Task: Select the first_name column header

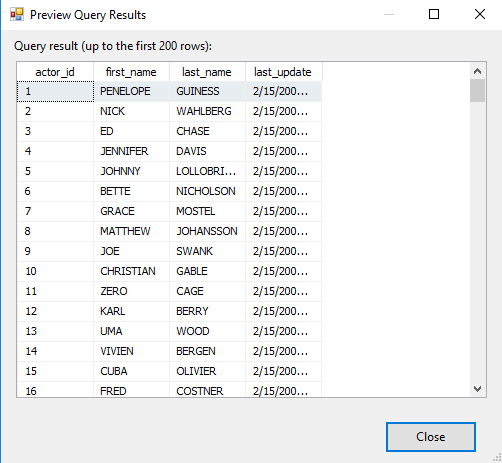Action: [x=131, y=72]
